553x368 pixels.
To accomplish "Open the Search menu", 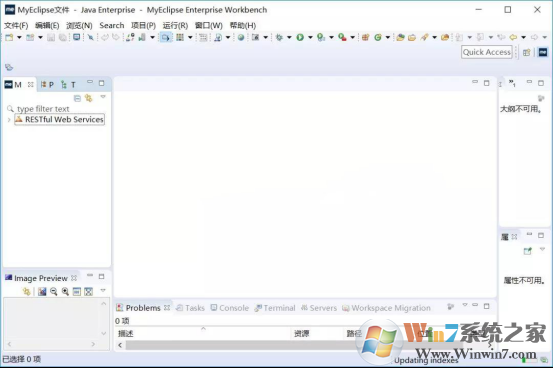I will 112,25.
